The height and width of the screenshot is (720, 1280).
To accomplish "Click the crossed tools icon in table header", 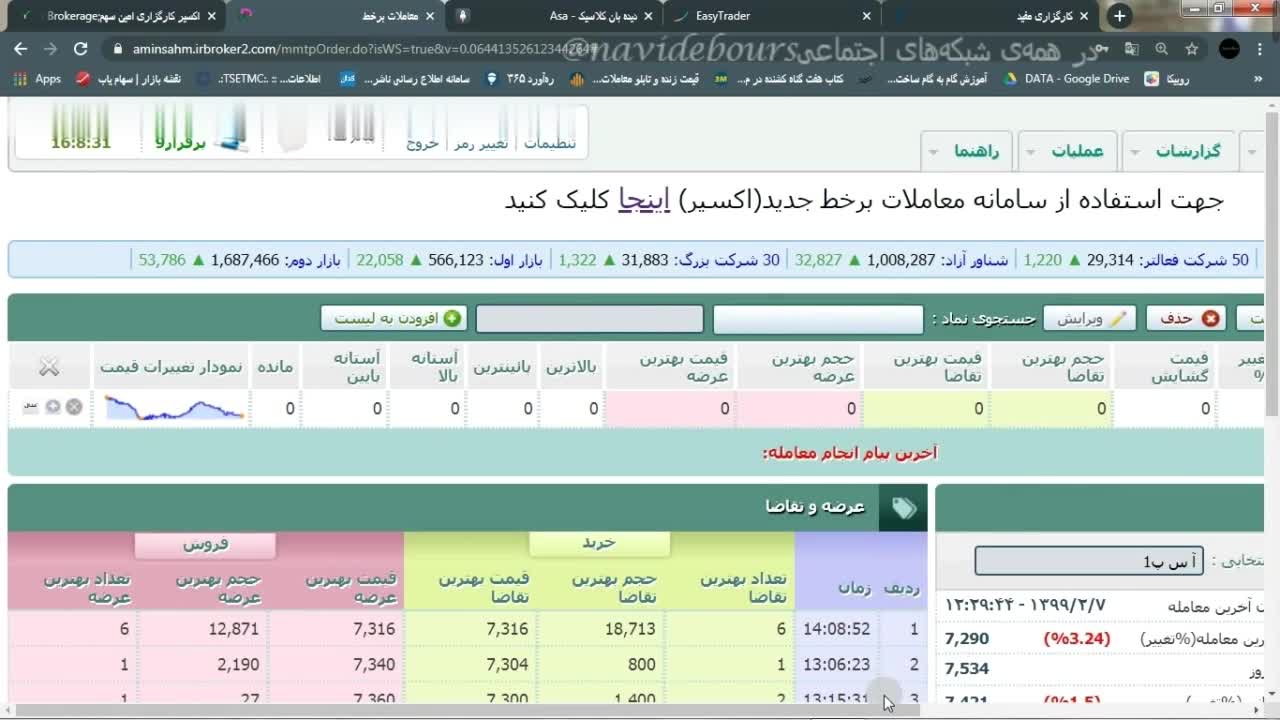I will [49, 367].
